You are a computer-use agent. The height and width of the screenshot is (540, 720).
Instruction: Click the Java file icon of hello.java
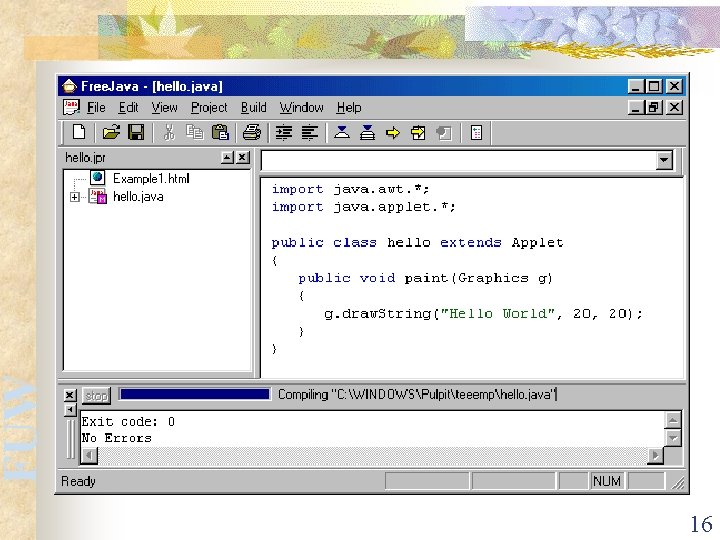click(x=97, y=196)
